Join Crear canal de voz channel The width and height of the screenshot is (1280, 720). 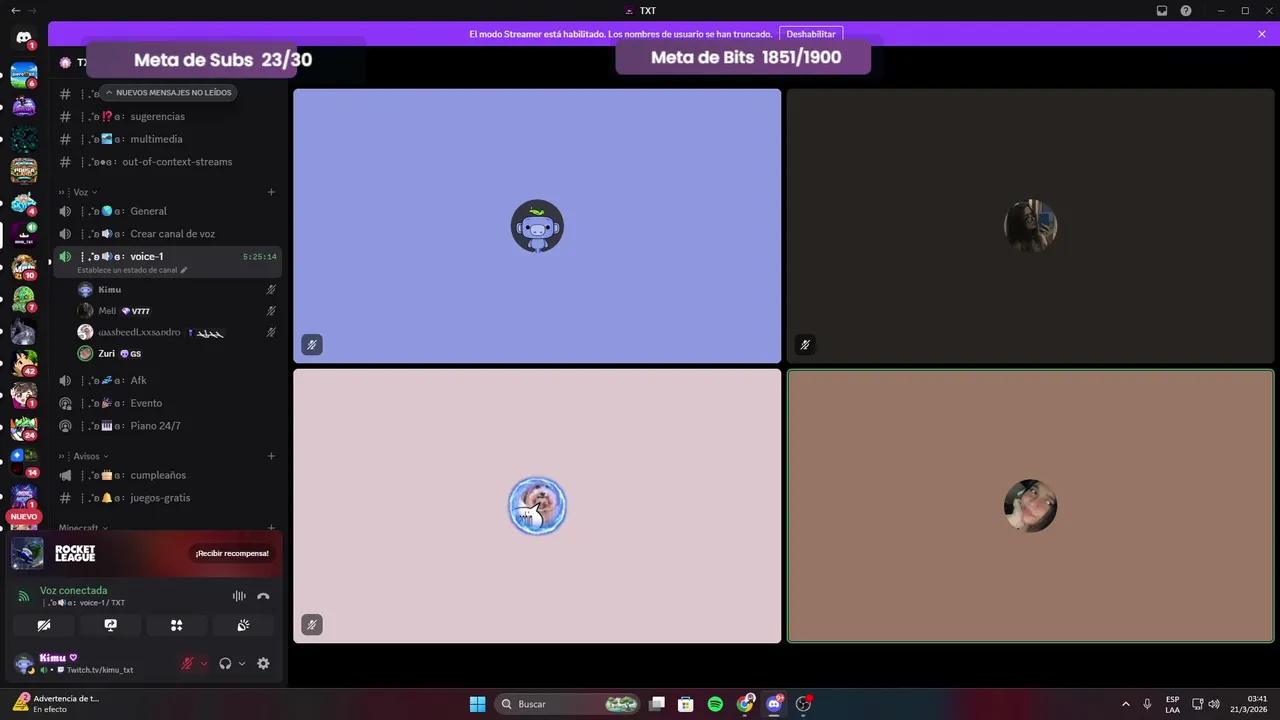(168, 234)
